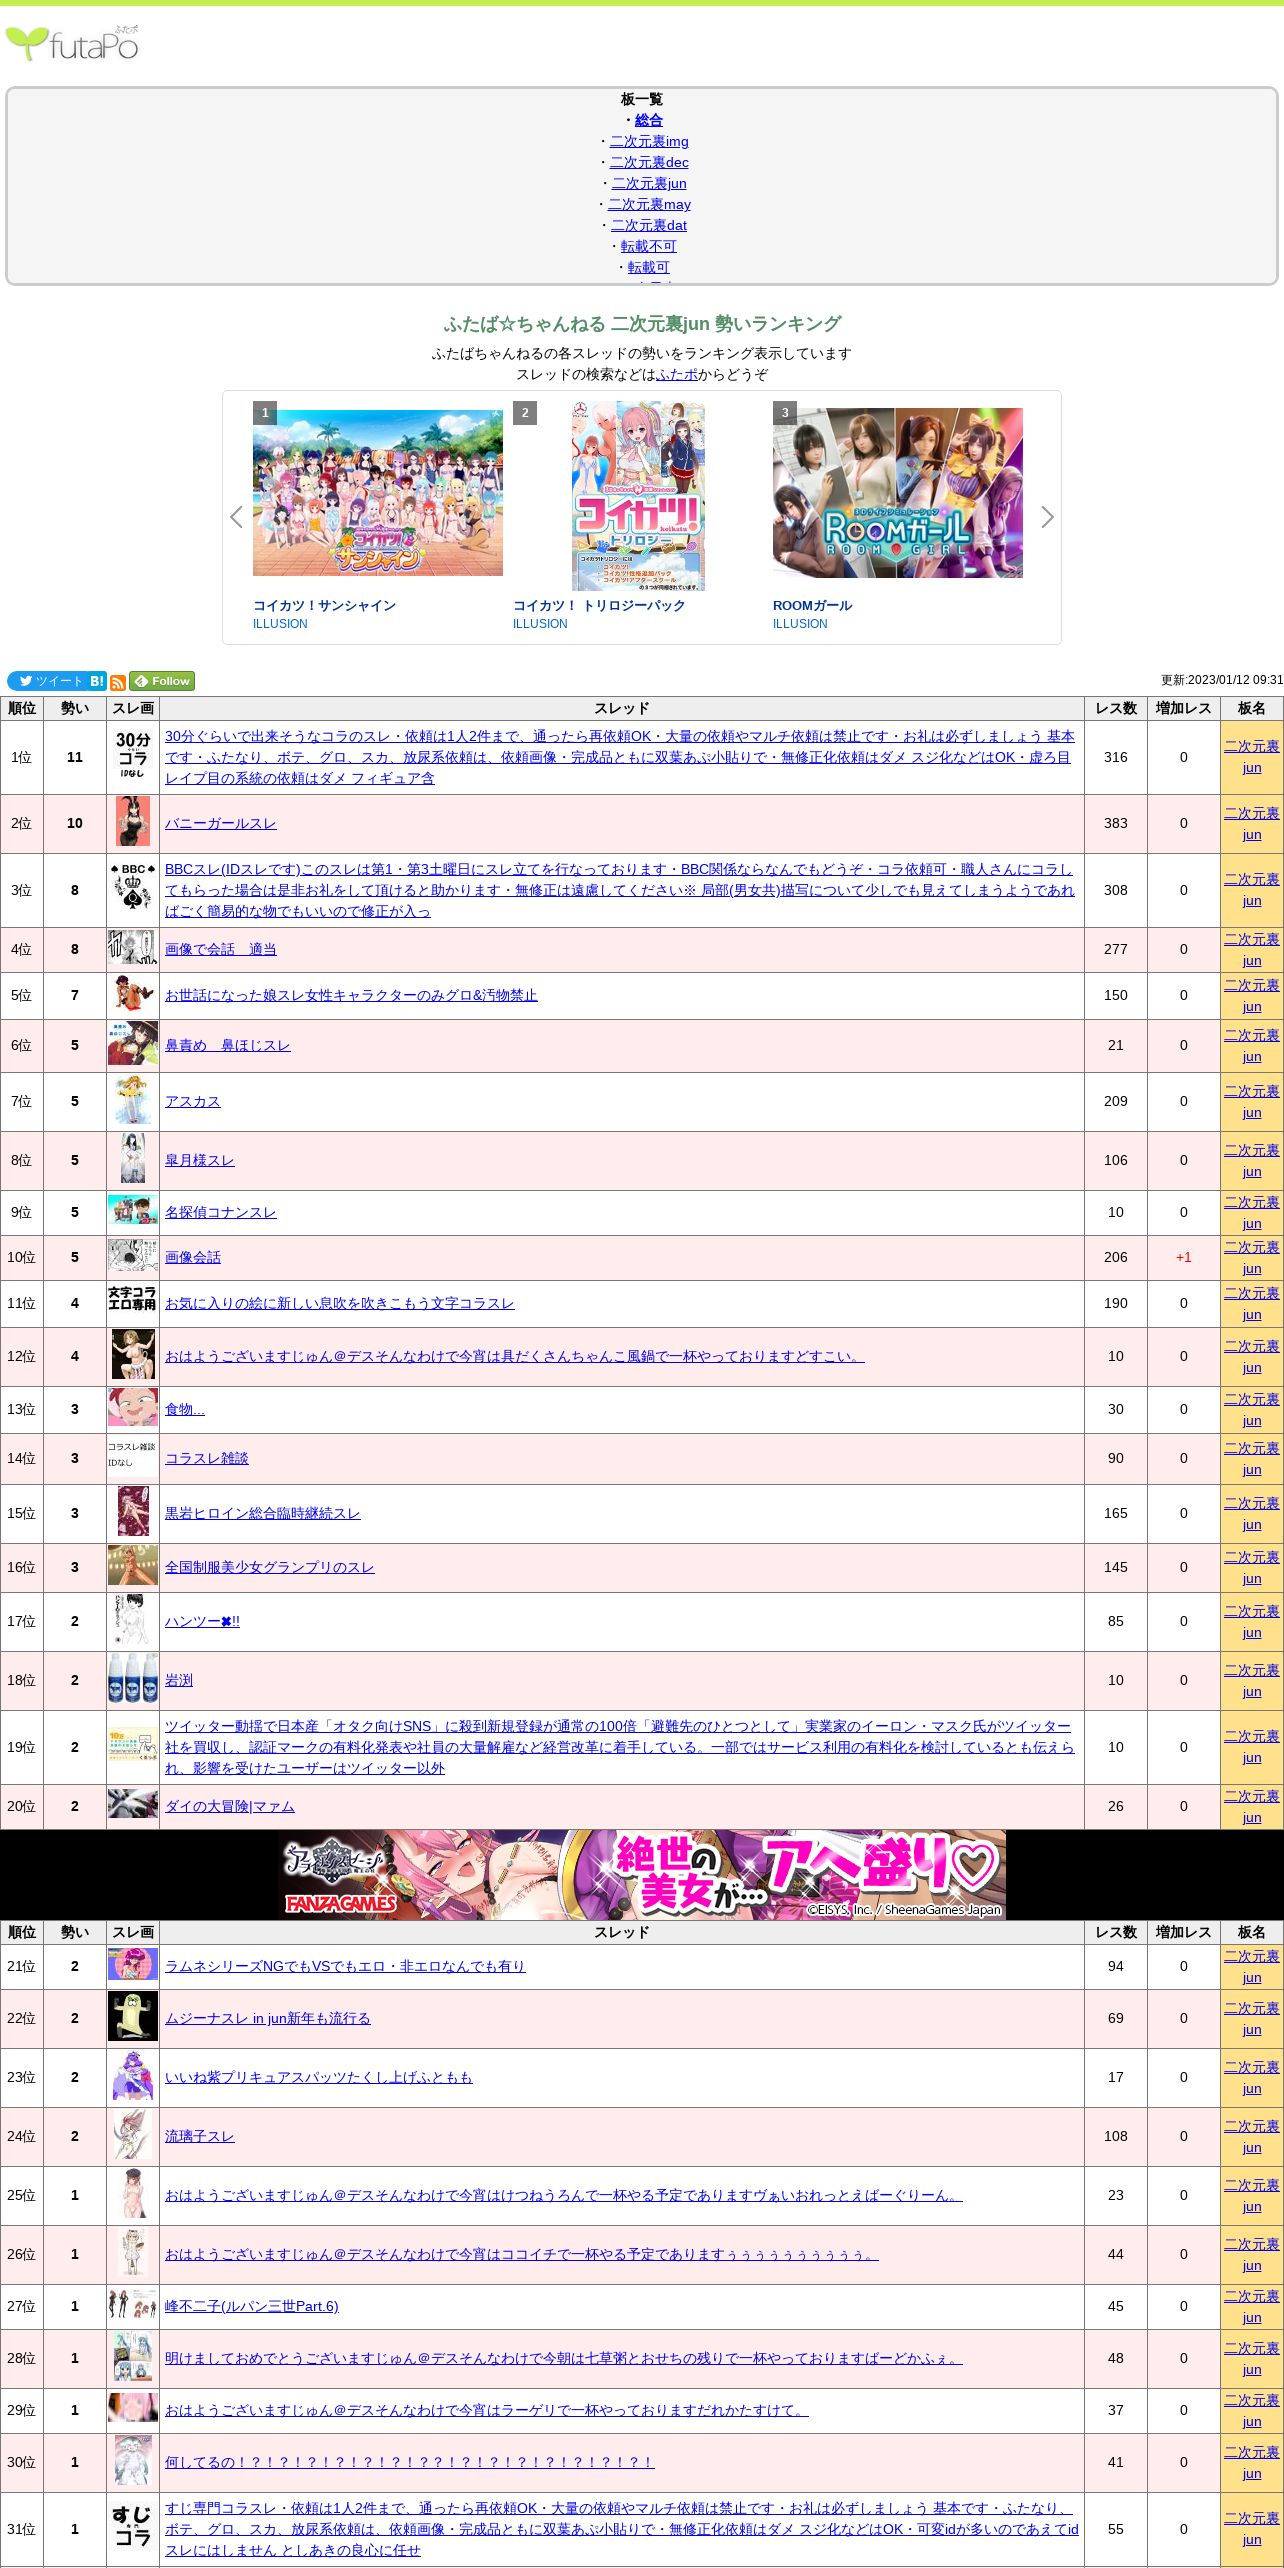Click the 文字コラエロ専用 thumbnail
Viewport: 1284px width, 2568px height.
coord(133,1298)
